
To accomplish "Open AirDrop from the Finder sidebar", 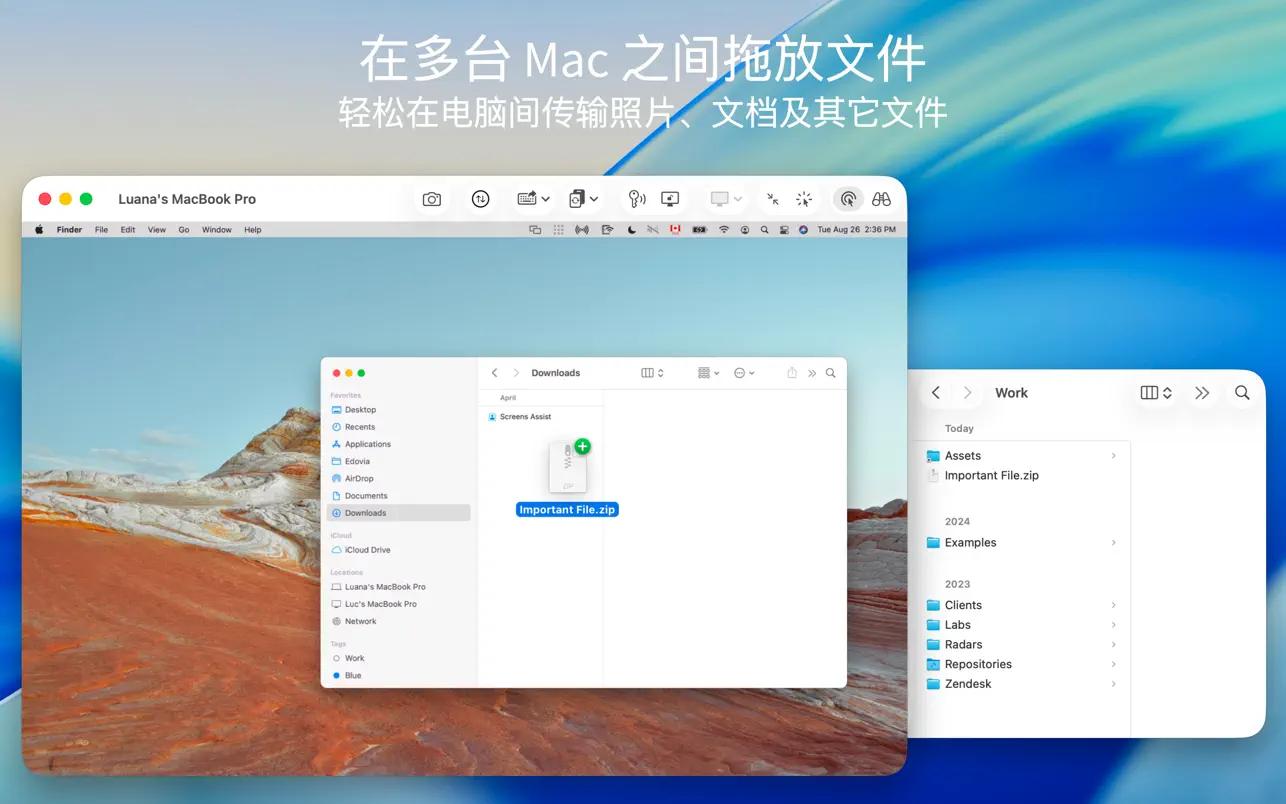I will coord(359,479).
